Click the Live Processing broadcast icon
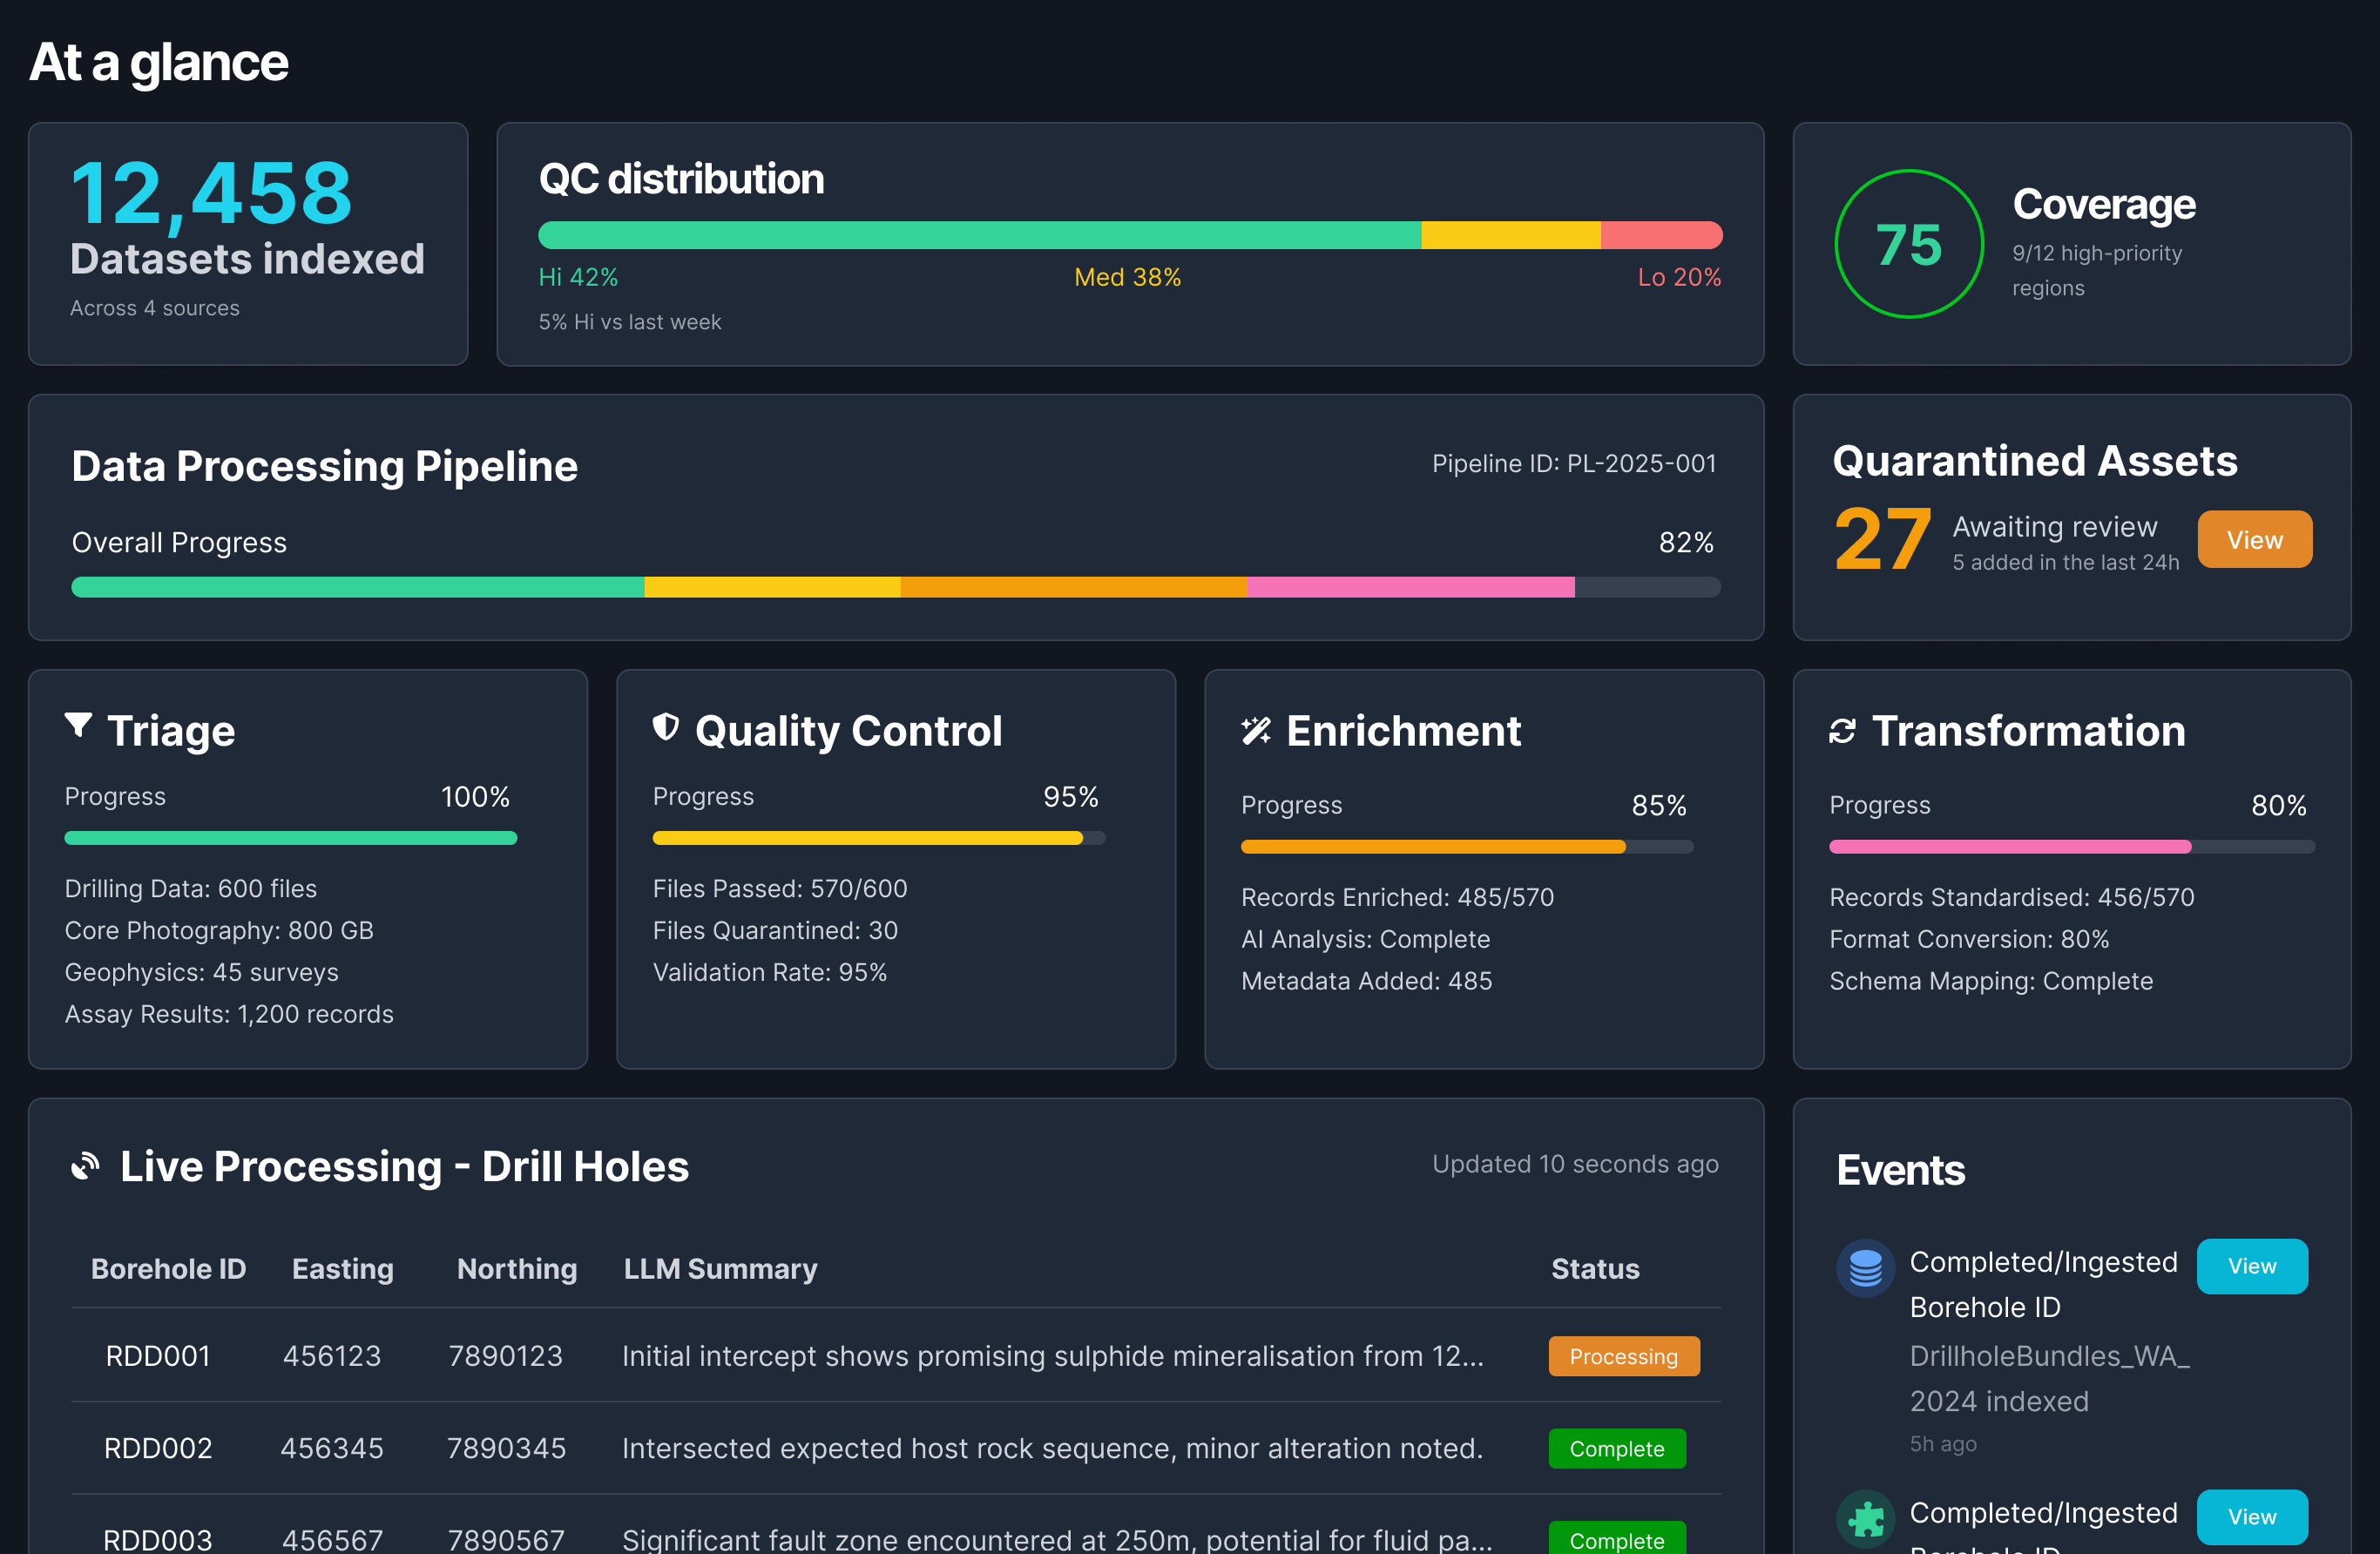The image size is (2380, 1554). (x=87, y=1165)
